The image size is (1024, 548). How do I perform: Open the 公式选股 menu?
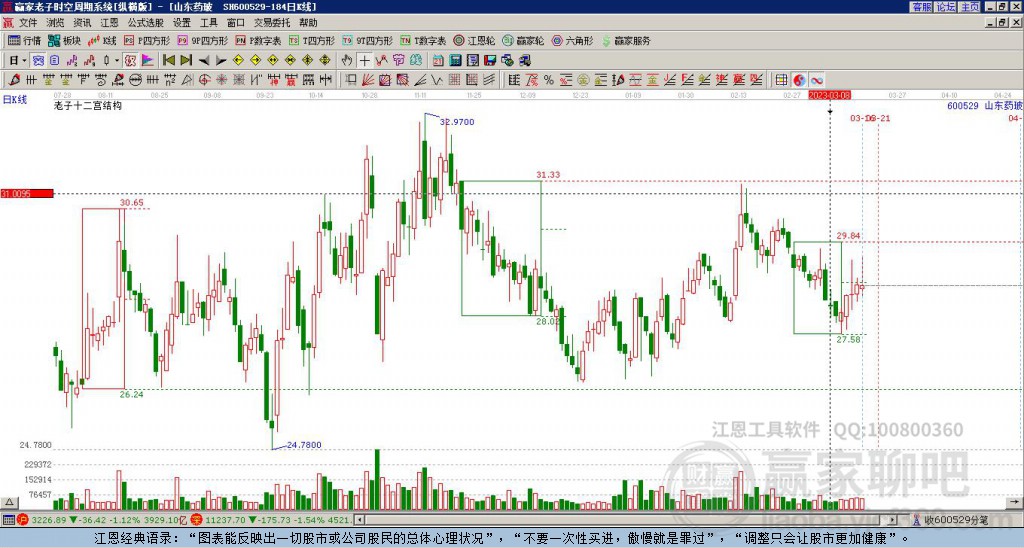[x=145, y=23]
